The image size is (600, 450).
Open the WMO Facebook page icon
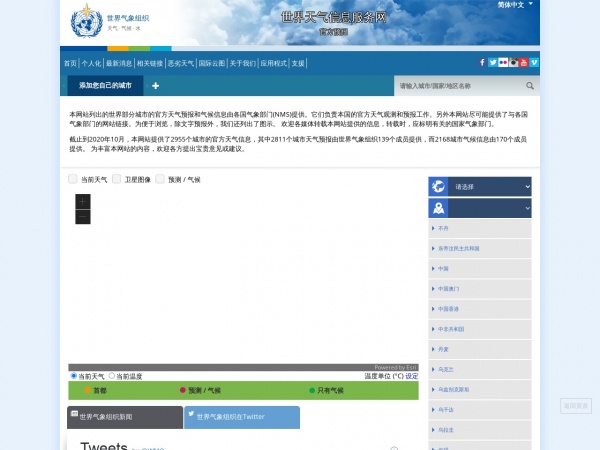(x=482, y=62)
